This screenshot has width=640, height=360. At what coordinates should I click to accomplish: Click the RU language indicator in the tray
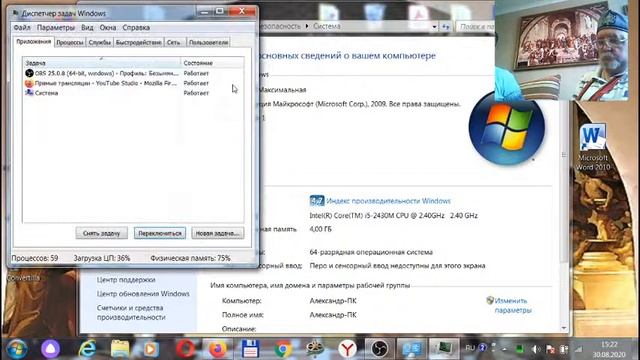[x=470, y=348]
